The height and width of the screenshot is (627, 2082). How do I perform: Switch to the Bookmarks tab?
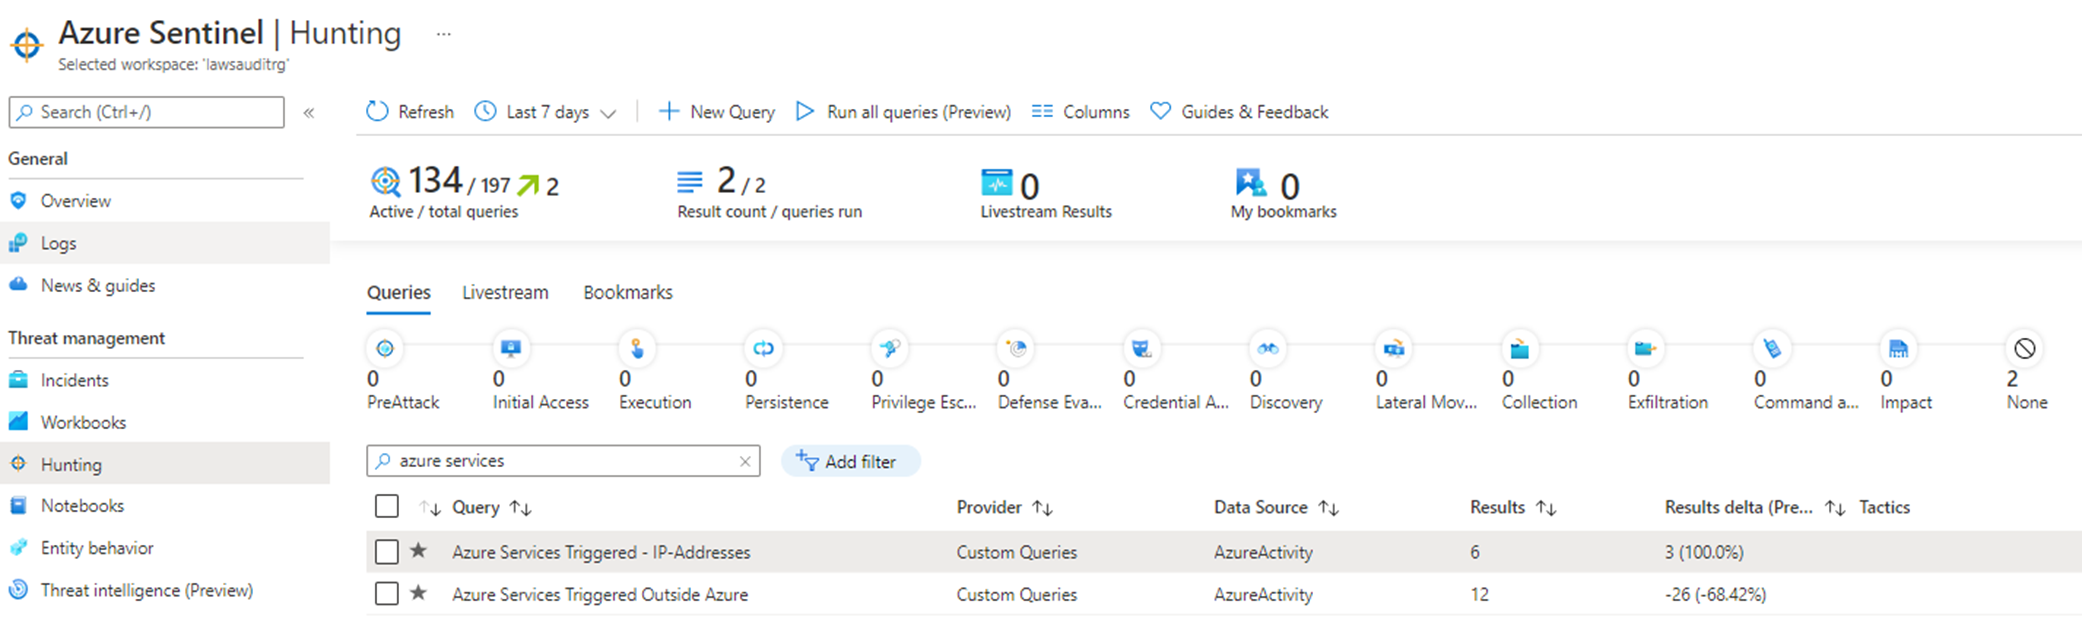(628, 292)
